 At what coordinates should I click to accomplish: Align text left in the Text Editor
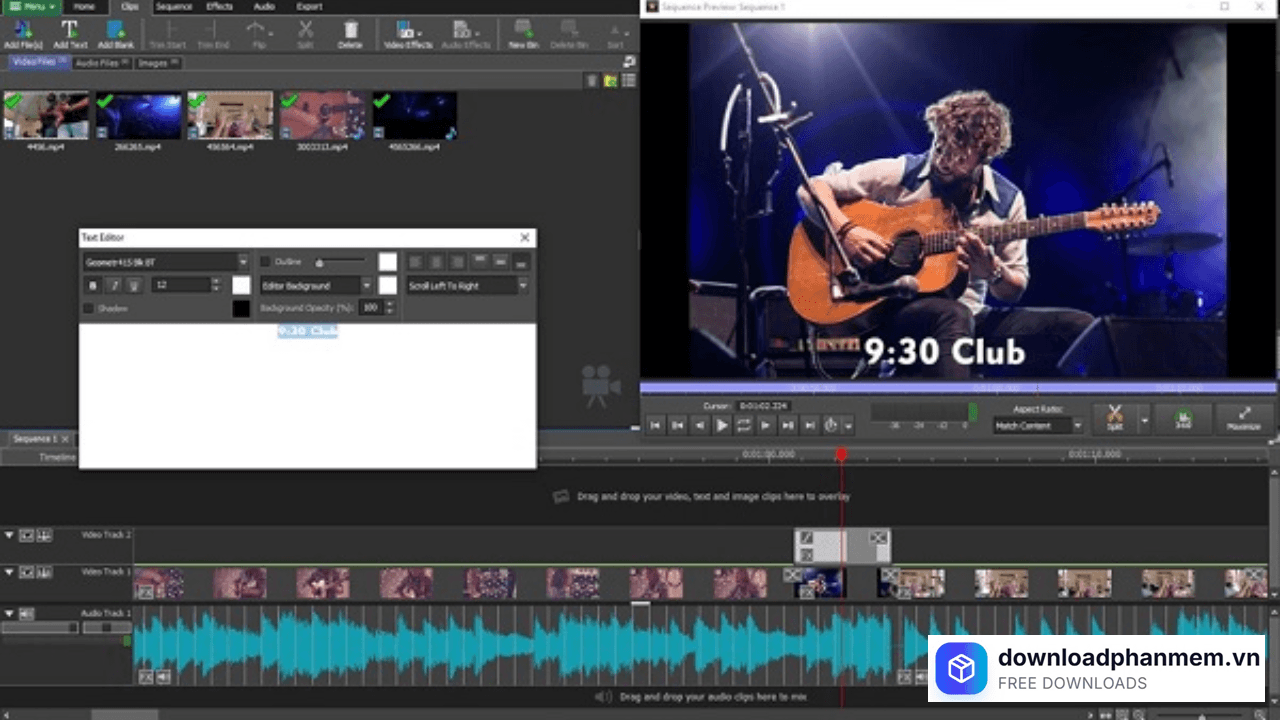[x=415, y=262]
